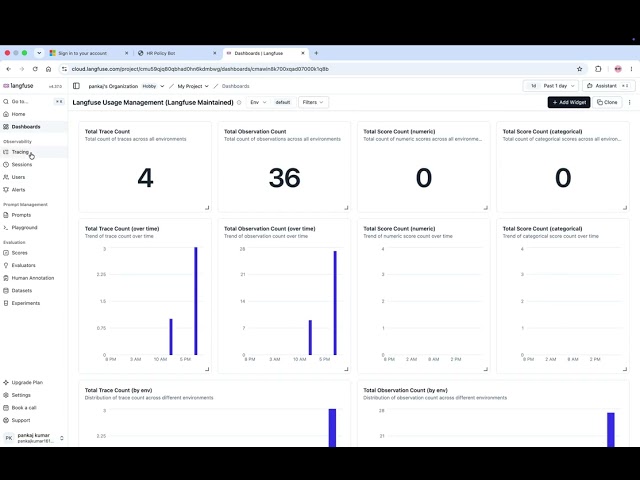640x480 pixels.
Task: Open dashboard more options menu
Action: (x=629, y=102)
